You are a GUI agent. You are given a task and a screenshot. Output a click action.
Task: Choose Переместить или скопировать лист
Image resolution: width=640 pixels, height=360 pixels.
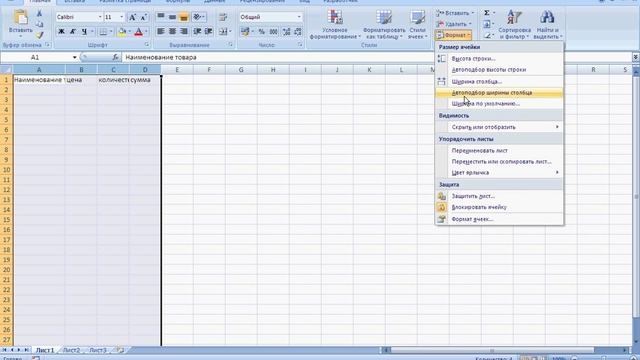click(500, 162)
